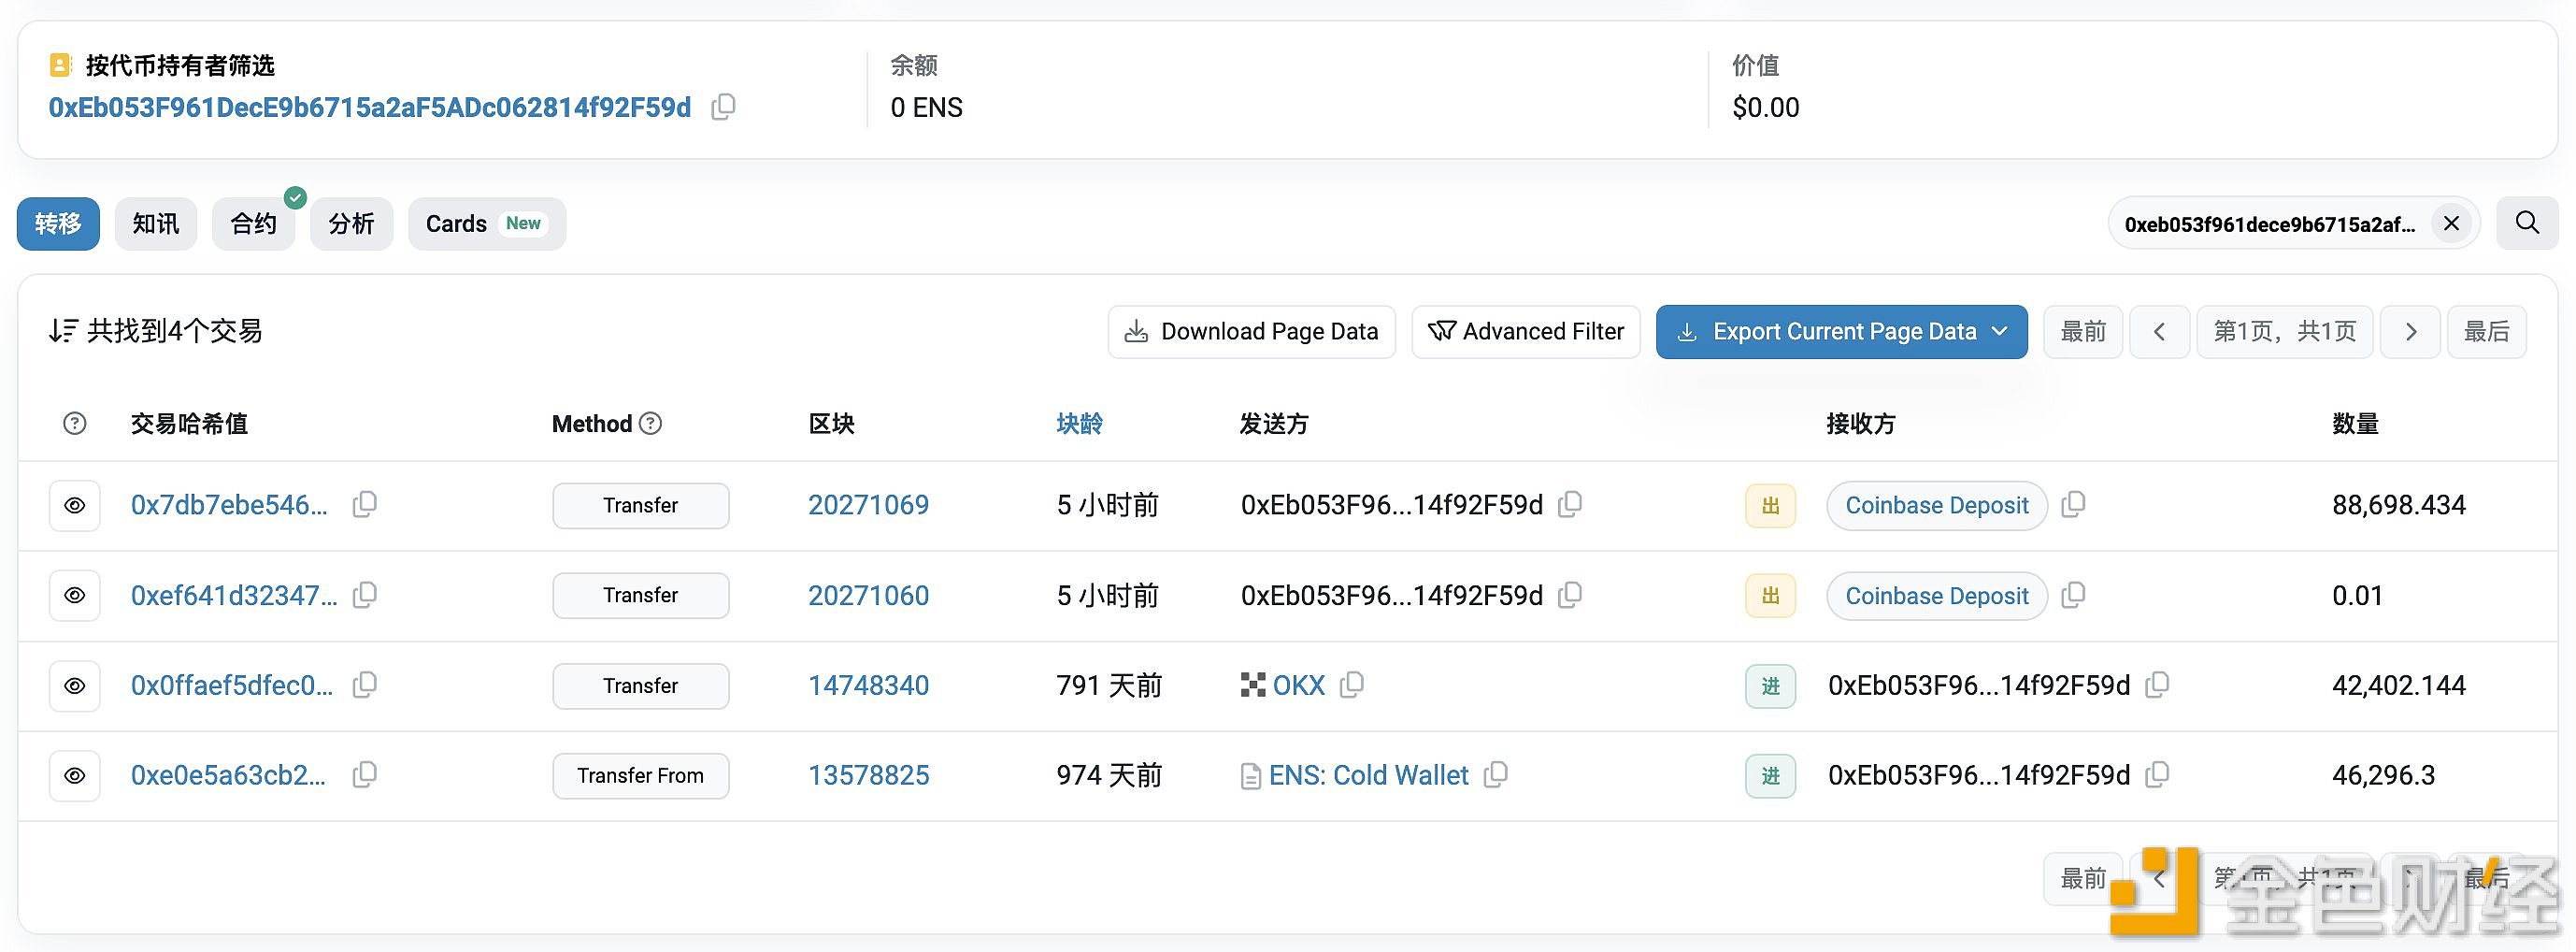Click the sort icon beside 共找到4个交易
2576x952 pixels.
click(x=63, y=330)
